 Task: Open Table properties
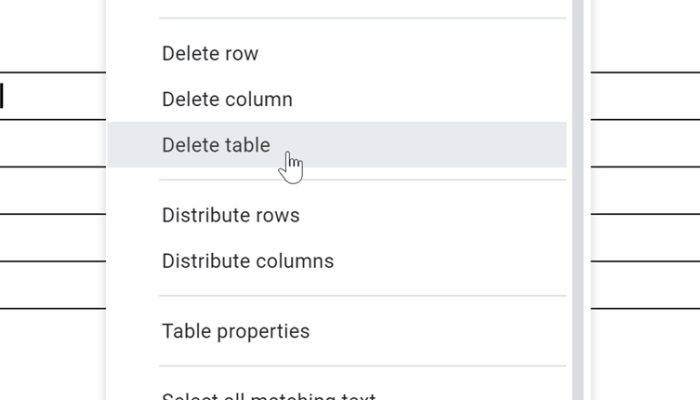pyautogui.click(x=235, y=332)
